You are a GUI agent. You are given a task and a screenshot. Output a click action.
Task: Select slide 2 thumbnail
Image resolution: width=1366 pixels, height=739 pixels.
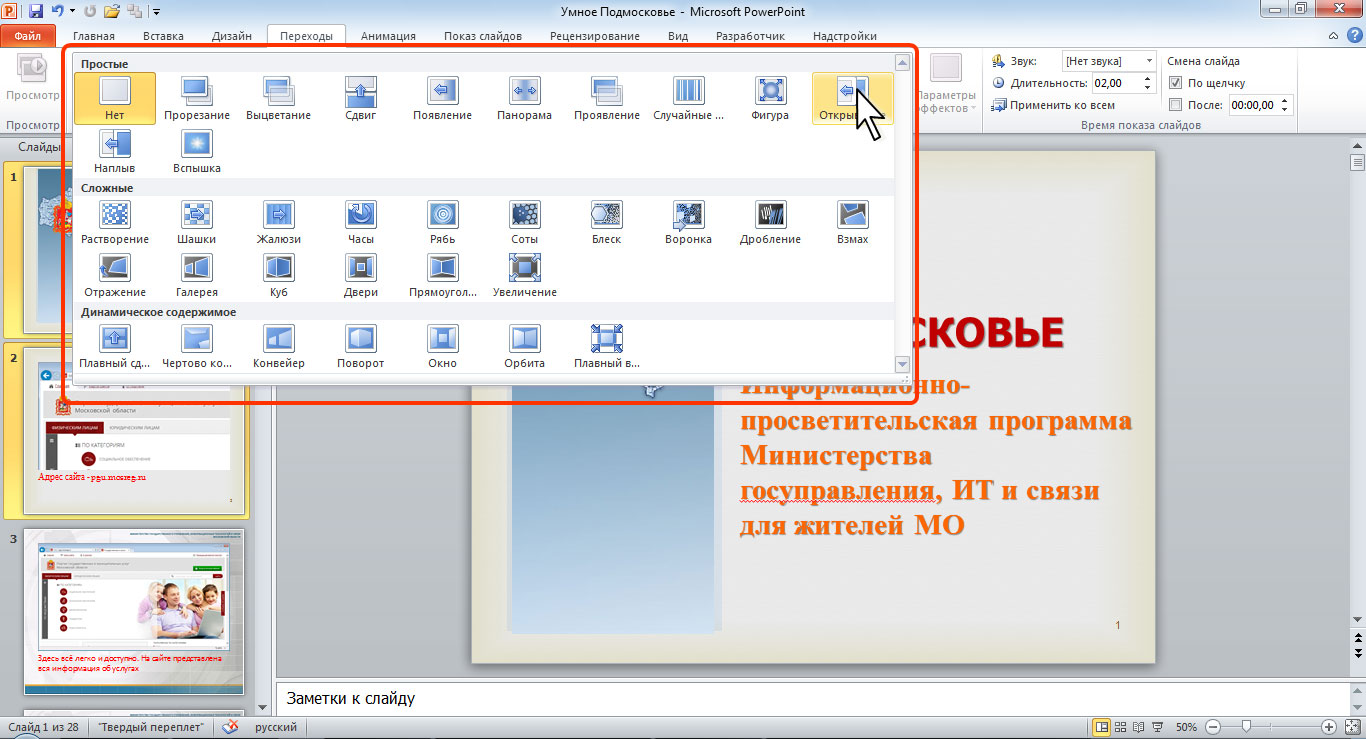point(134,430)
